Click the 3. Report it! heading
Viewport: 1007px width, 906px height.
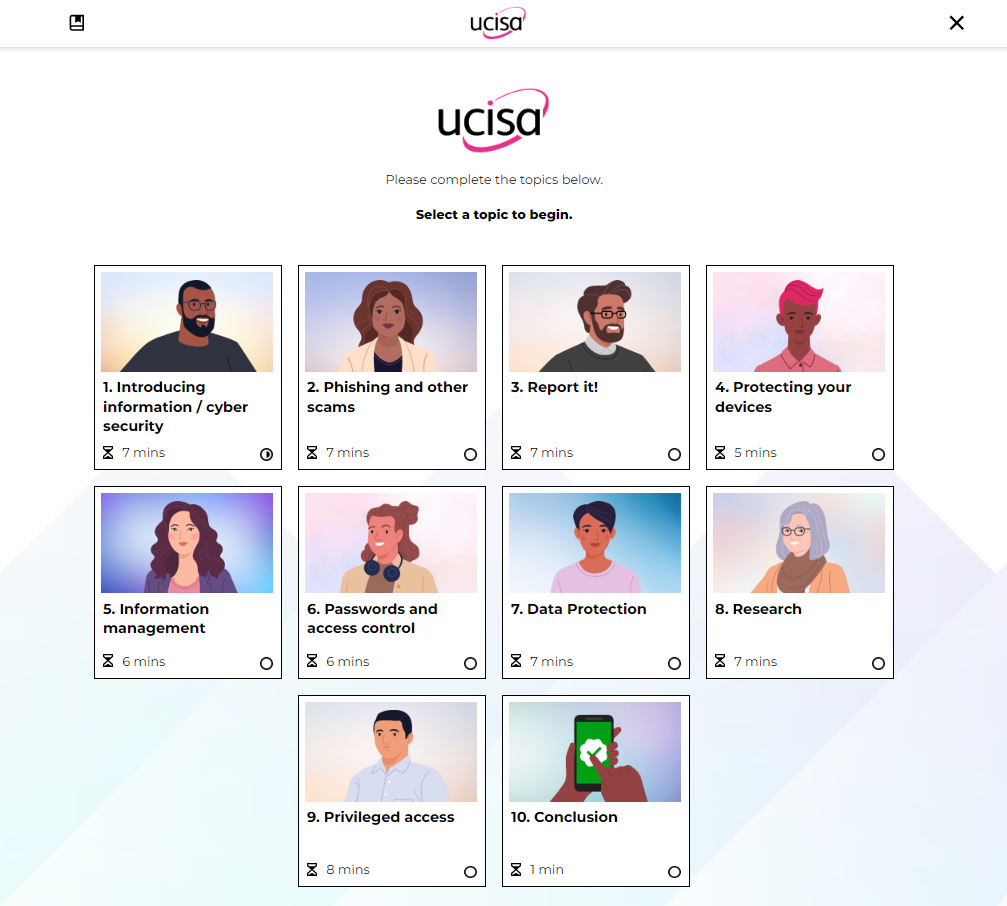(554, 387)
